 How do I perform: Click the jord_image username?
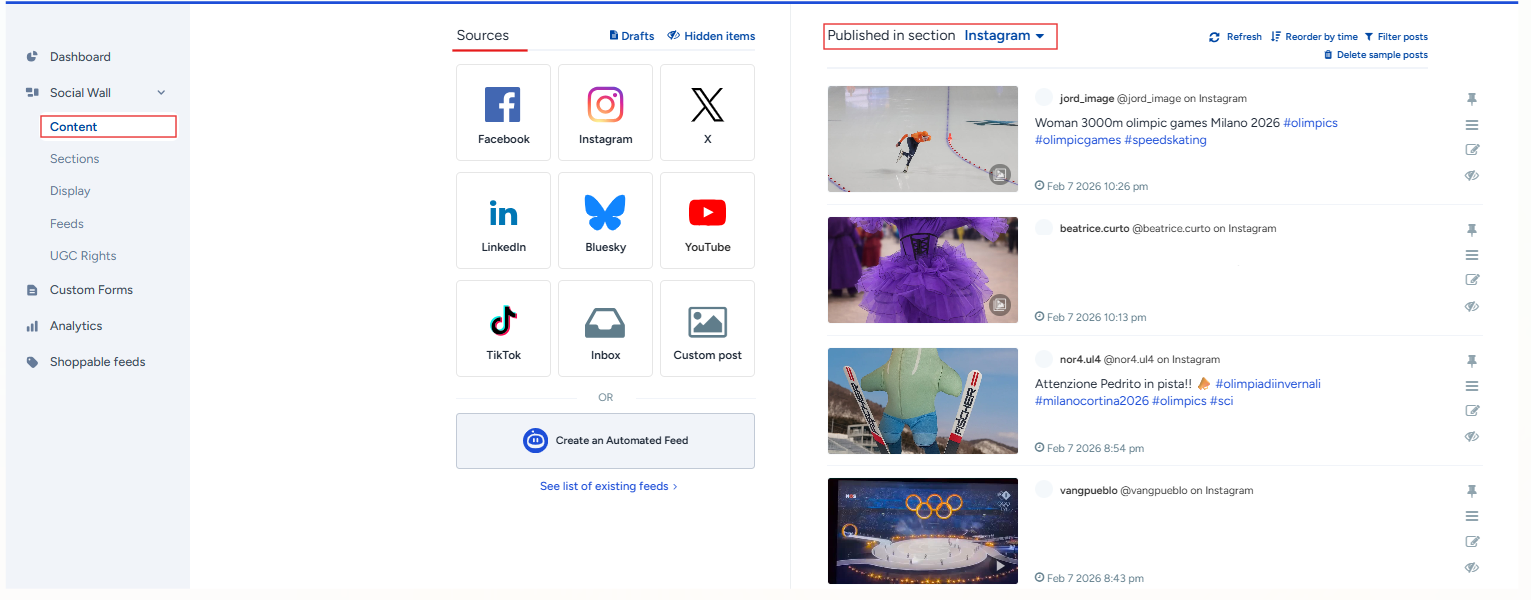tap(1086, 99)
